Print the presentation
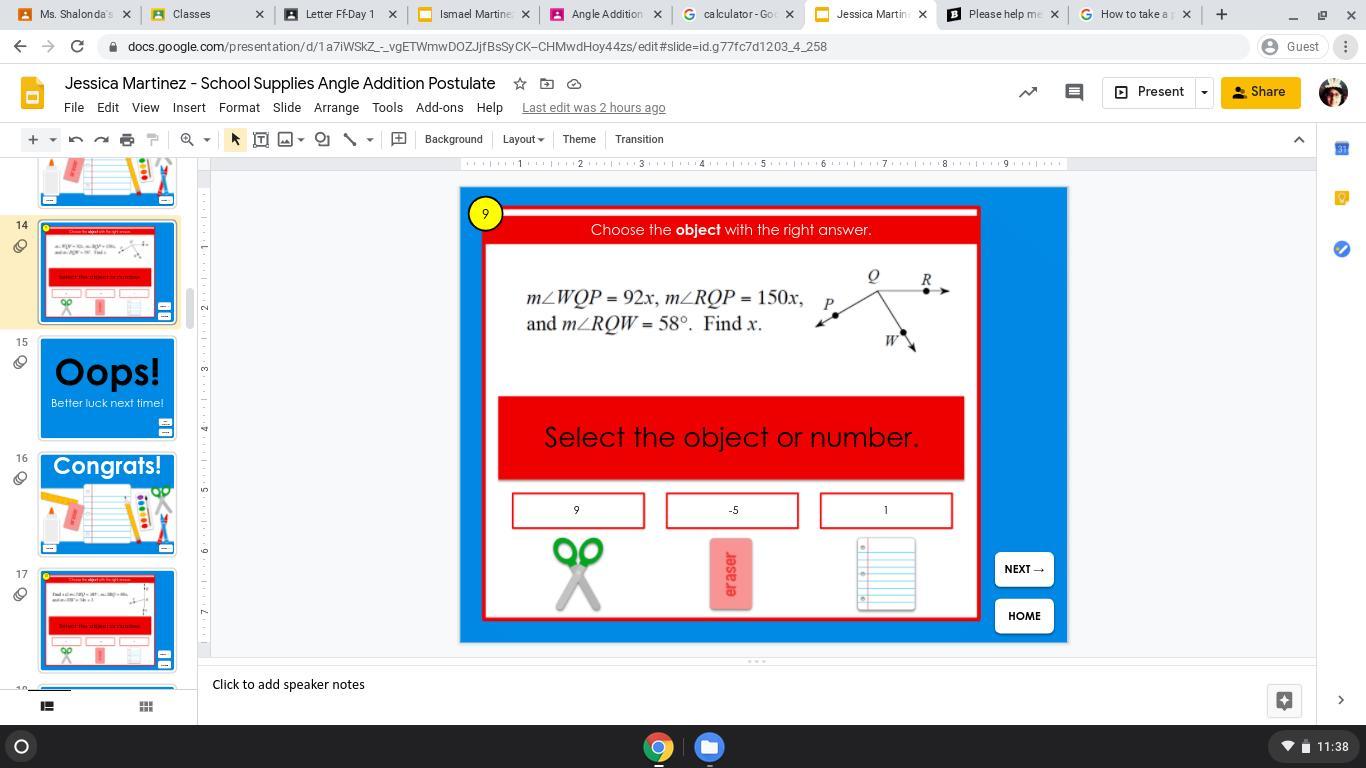 (x=127, y=140)
